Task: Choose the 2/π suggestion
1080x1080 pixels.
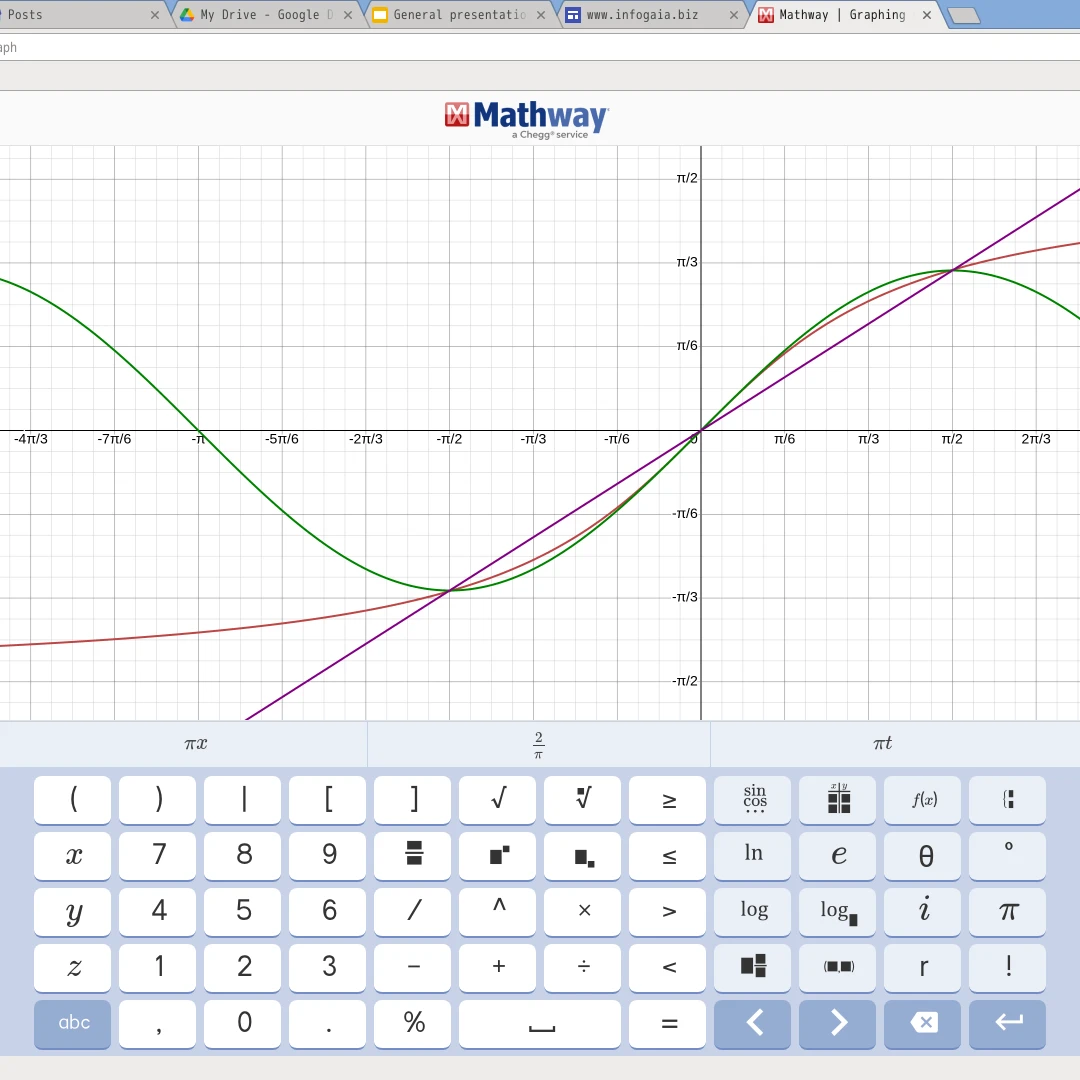Action: click(x=539, y=744)
